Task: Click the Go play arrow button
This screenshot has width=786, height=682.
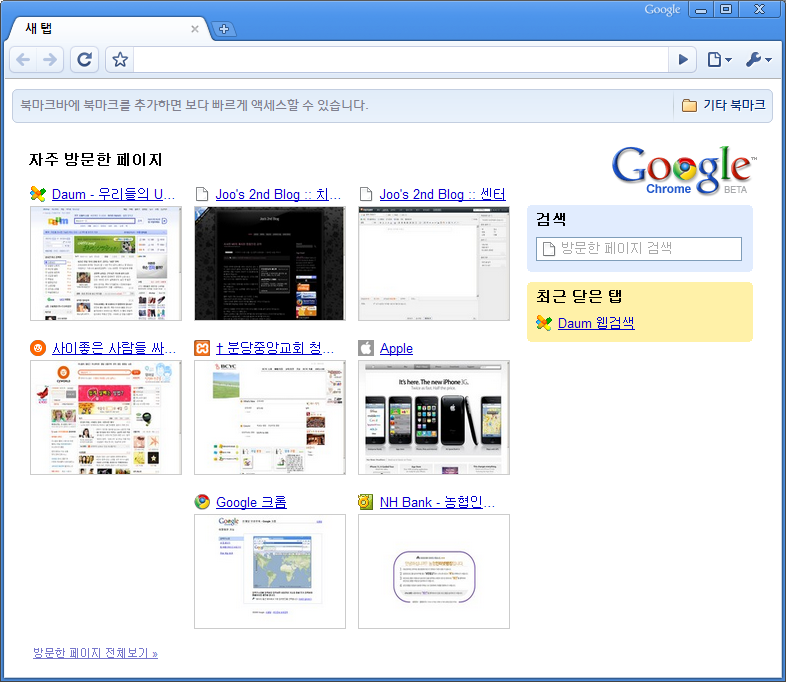Action: click(683, 60)
